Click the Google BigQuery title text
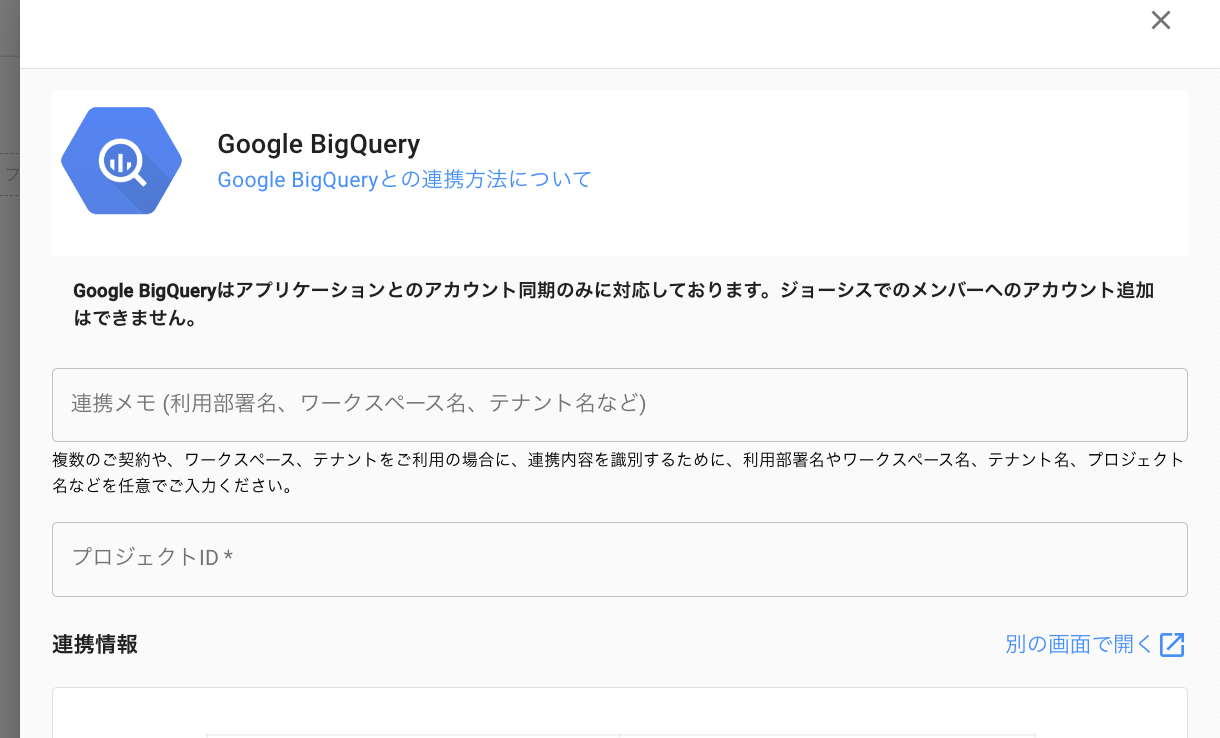 (318, 144)
